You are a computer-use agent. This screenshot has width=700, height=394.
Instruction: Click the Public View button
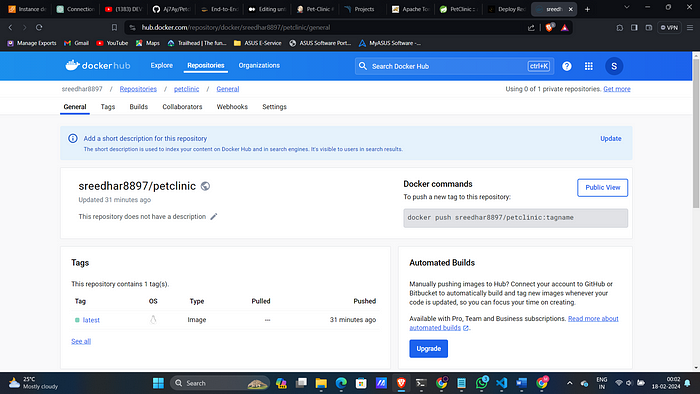coord(602,187)
